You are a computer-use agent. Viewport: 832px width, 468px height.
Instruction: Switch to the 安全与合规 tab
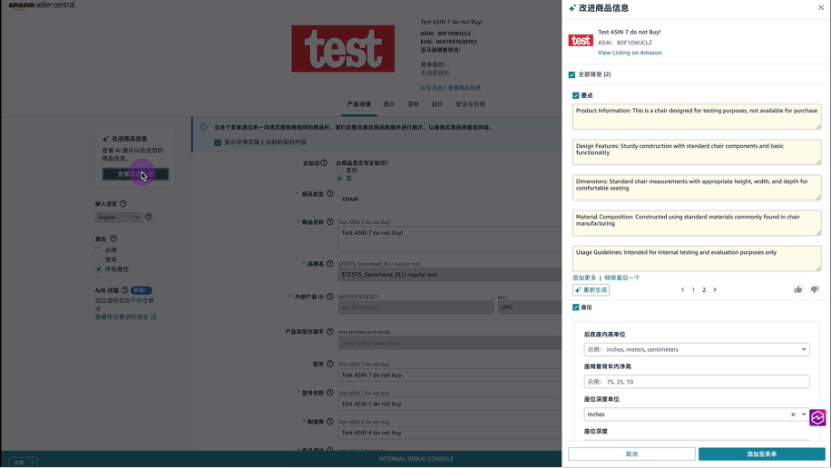point(470,104)
